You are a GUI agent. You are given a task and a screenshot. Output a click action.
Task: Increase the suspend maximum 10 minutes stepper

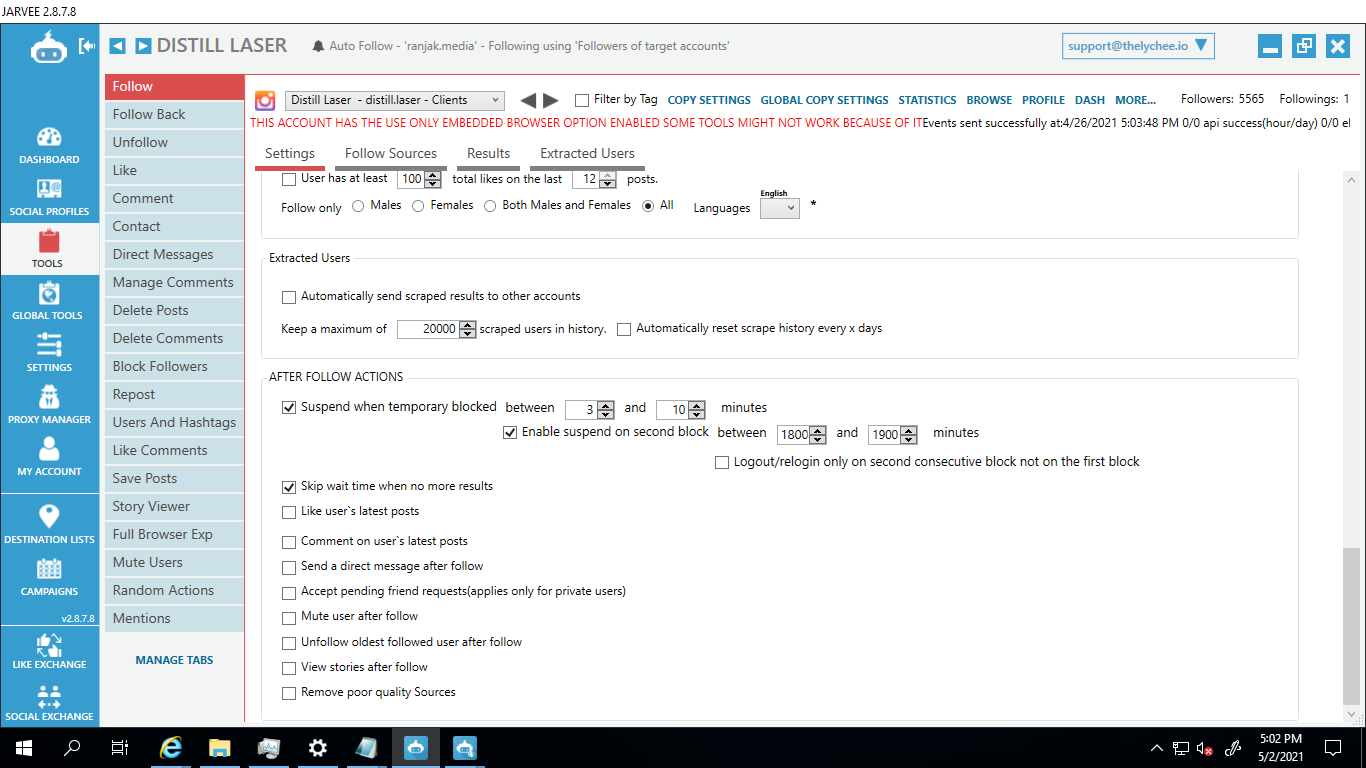(x=697, y=405)
